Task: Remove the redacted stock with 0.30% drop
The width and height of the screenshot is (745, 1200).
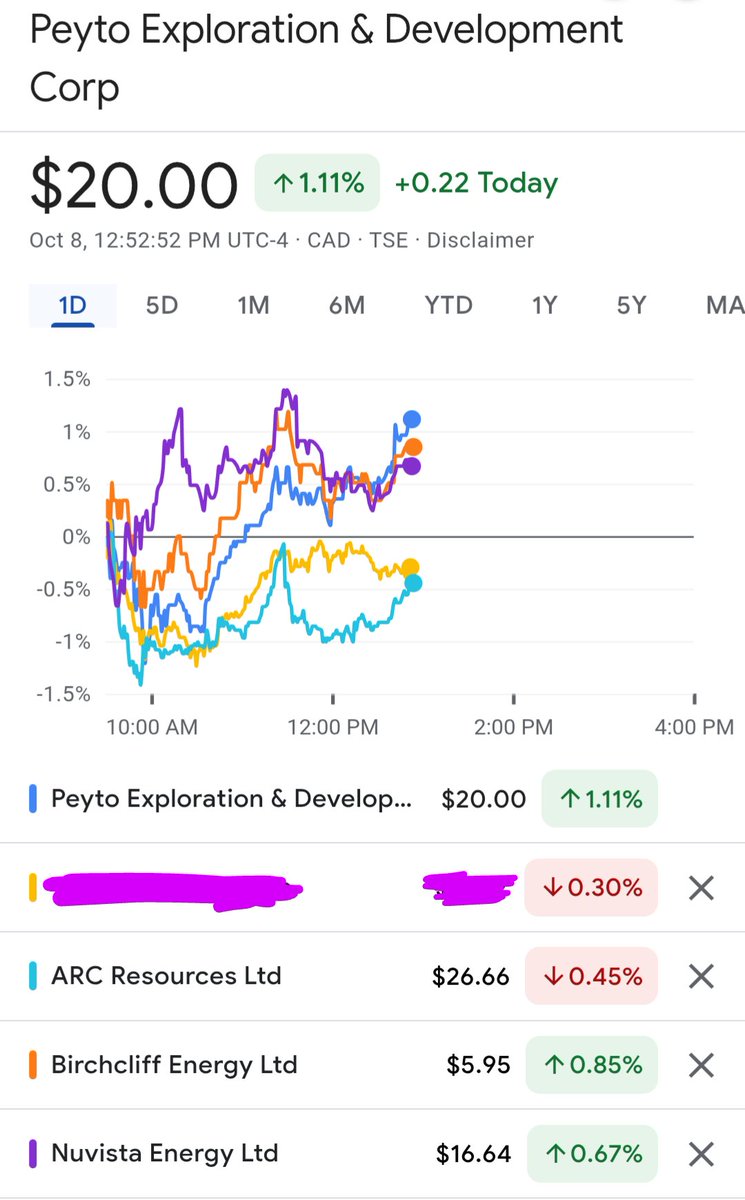Action: coord(702,887)
